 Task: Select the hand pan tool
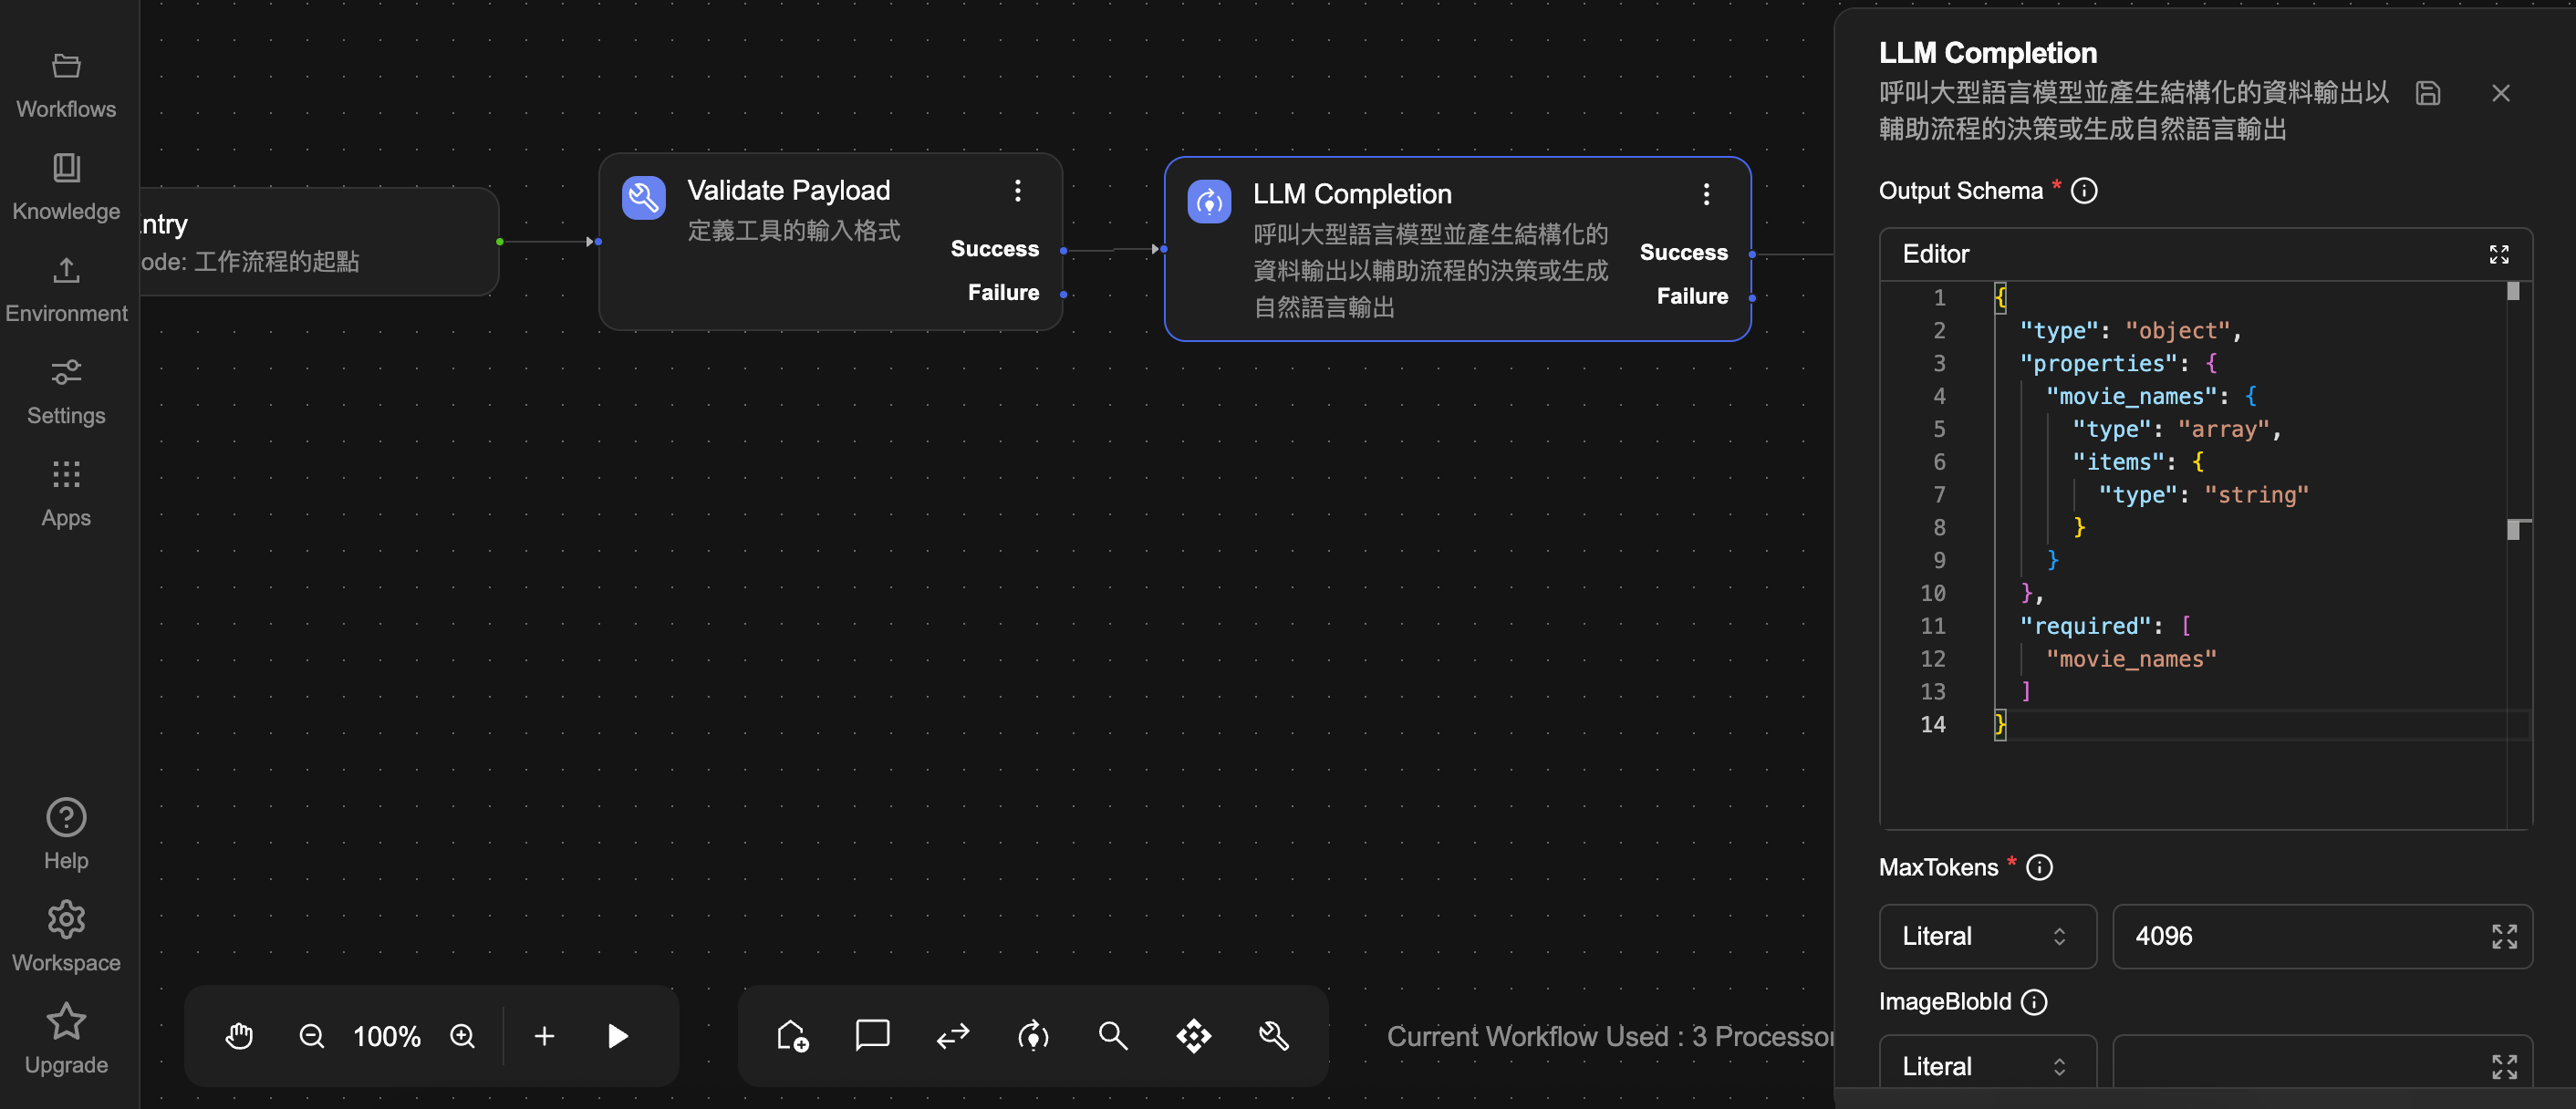[239, 1036]
